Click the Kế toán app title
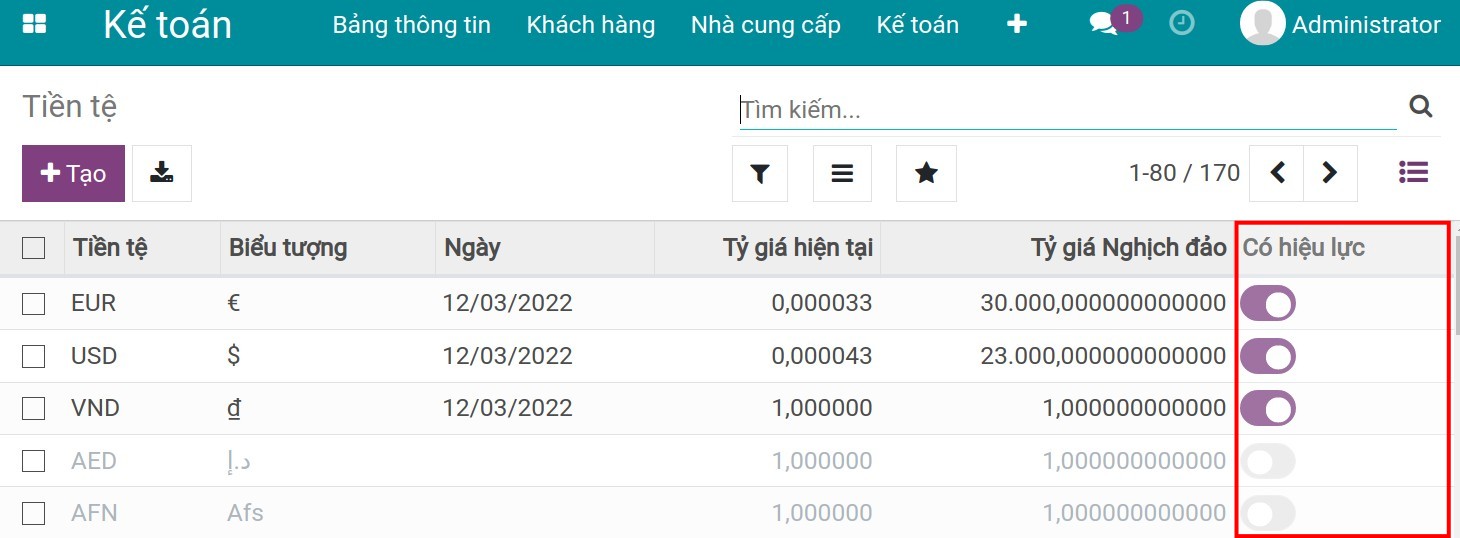 click(167, 25)
